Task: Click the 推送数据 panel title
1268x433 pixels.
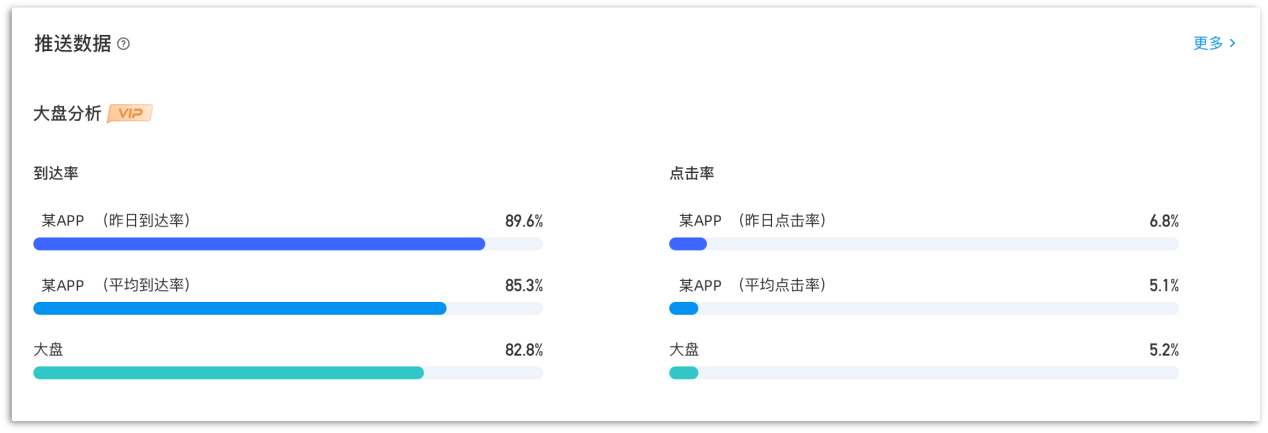Action: [x=73, y=44]
